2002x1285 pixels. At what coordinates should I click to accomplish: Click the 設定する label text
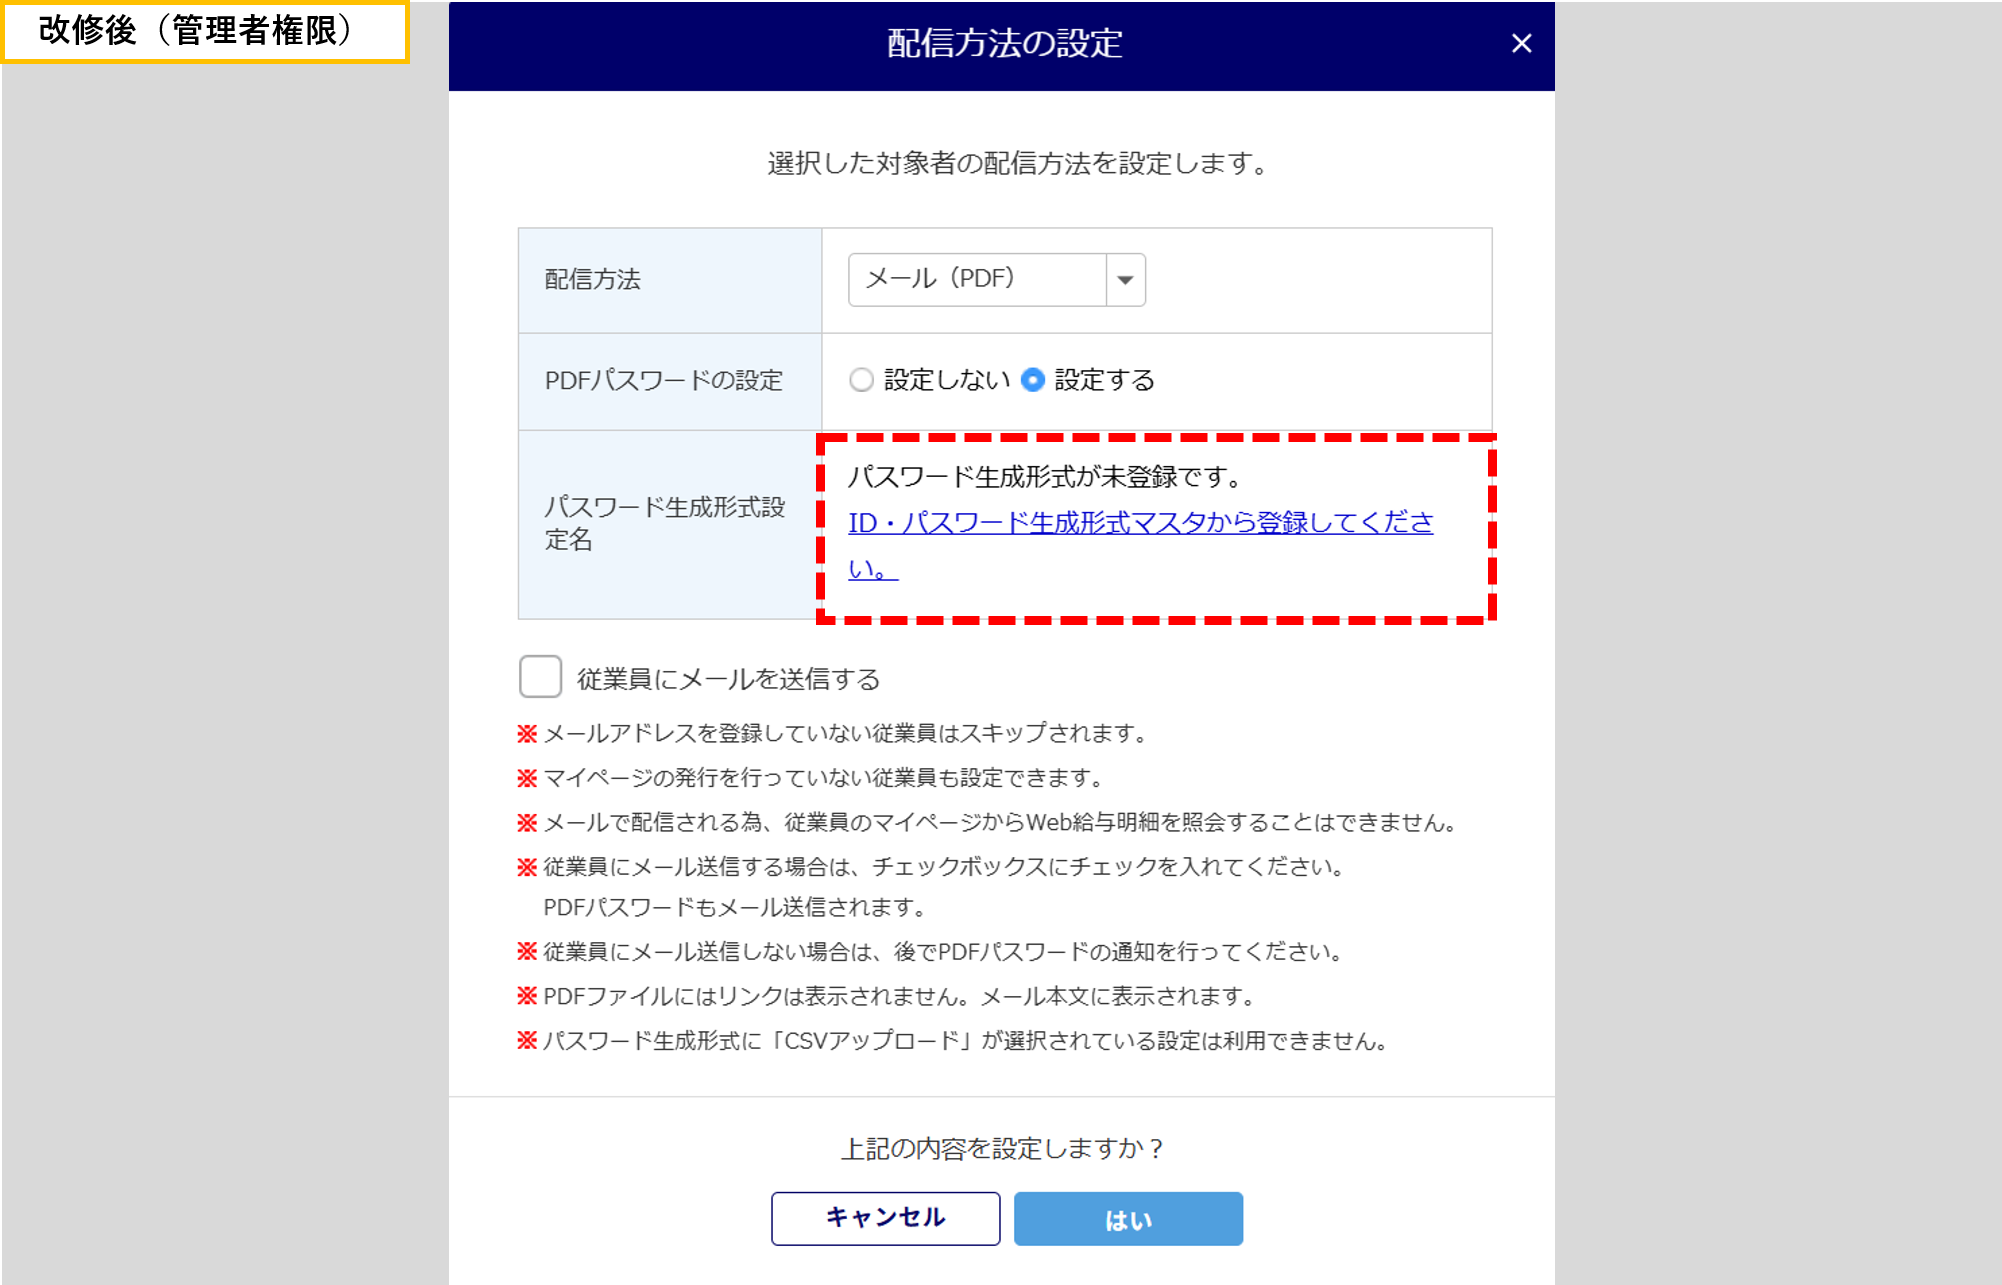tap(1104, 380)
